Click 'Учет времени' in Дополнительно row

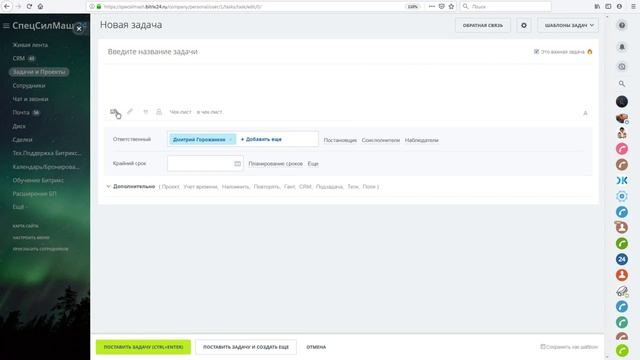(x=200, y=187)
